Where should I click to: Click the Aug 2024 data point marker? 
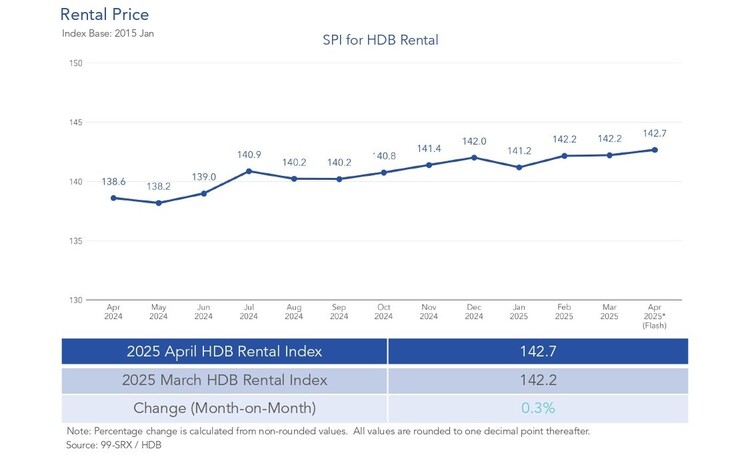pyautogui.click(x=294, y=179)
